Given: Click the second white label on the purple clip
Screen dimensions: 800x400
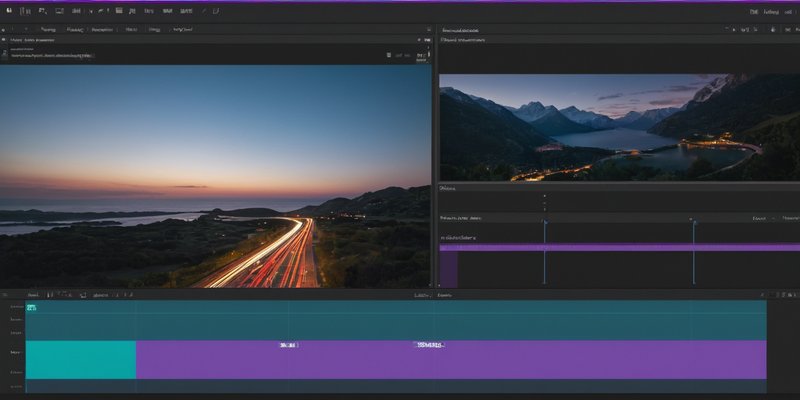Looking at the screenshot, I should click(429, 345).
